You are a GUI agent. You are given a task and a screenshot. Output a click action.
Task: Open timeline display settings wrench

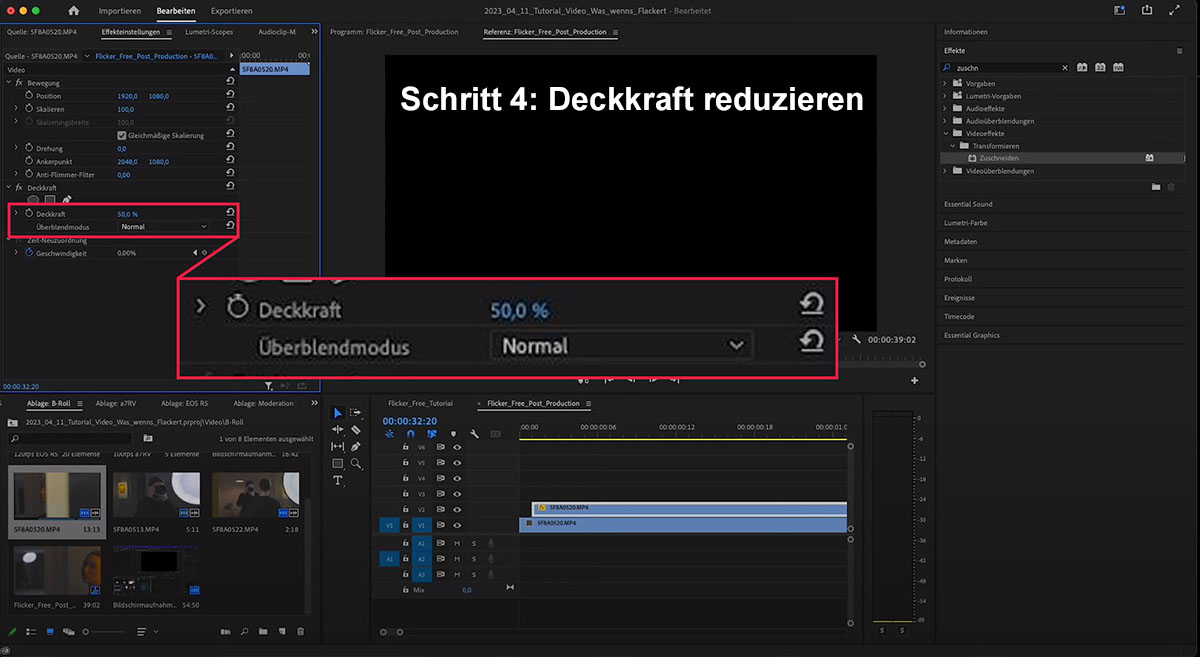coord(474,434)
